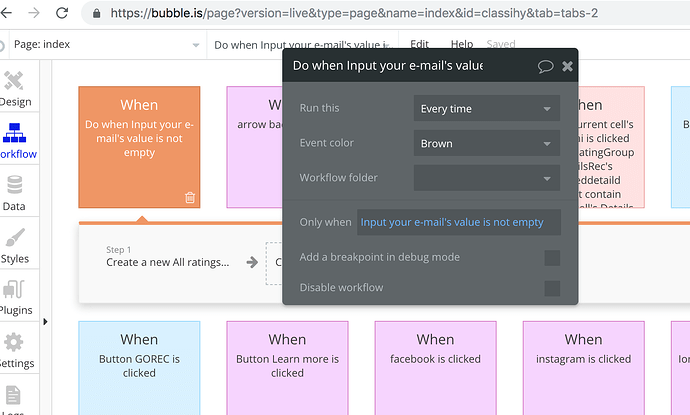Screen dimensions: 690x415
Task: Select the orange 'Input your e-mail's value' event
Action: click(139, 147)
